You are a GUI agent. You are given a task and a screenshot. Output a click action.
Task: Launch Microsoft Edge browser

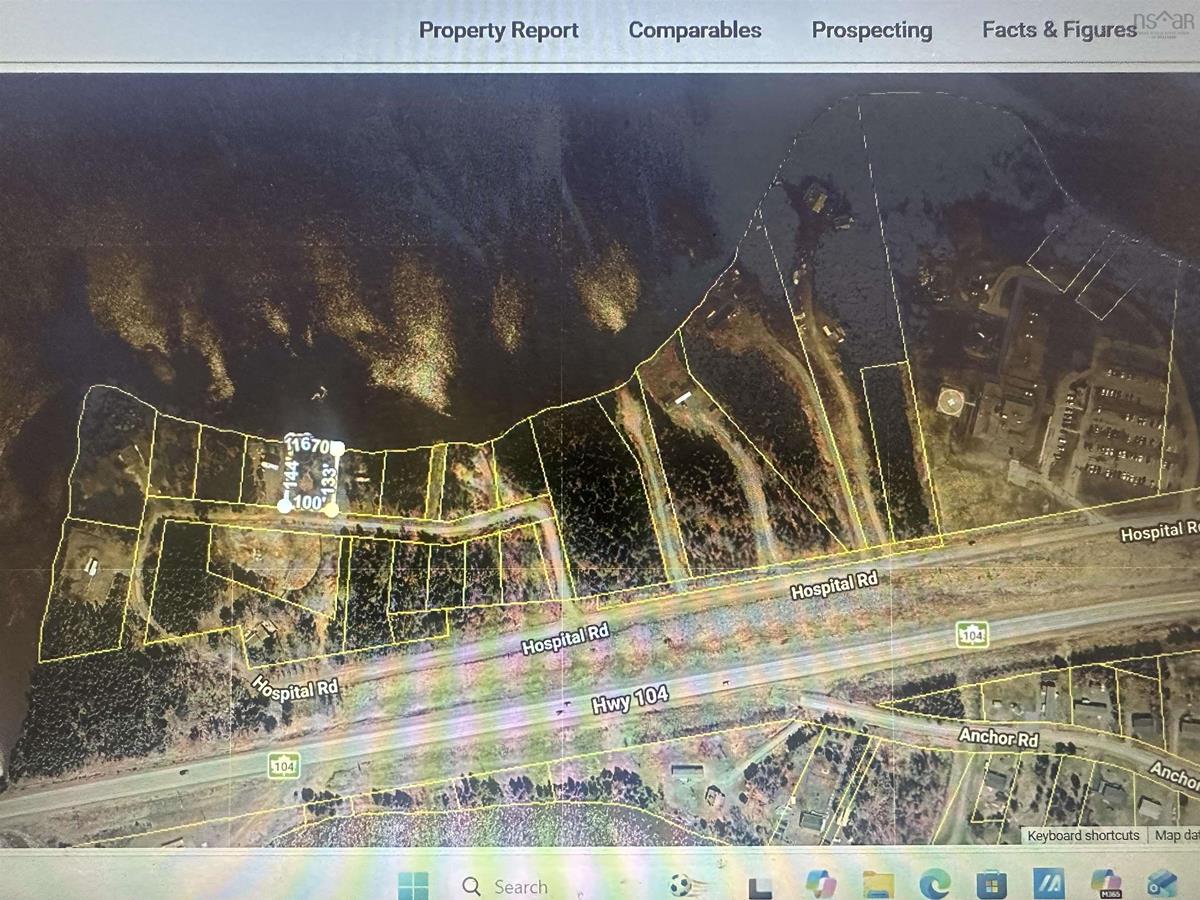point(934,884)
